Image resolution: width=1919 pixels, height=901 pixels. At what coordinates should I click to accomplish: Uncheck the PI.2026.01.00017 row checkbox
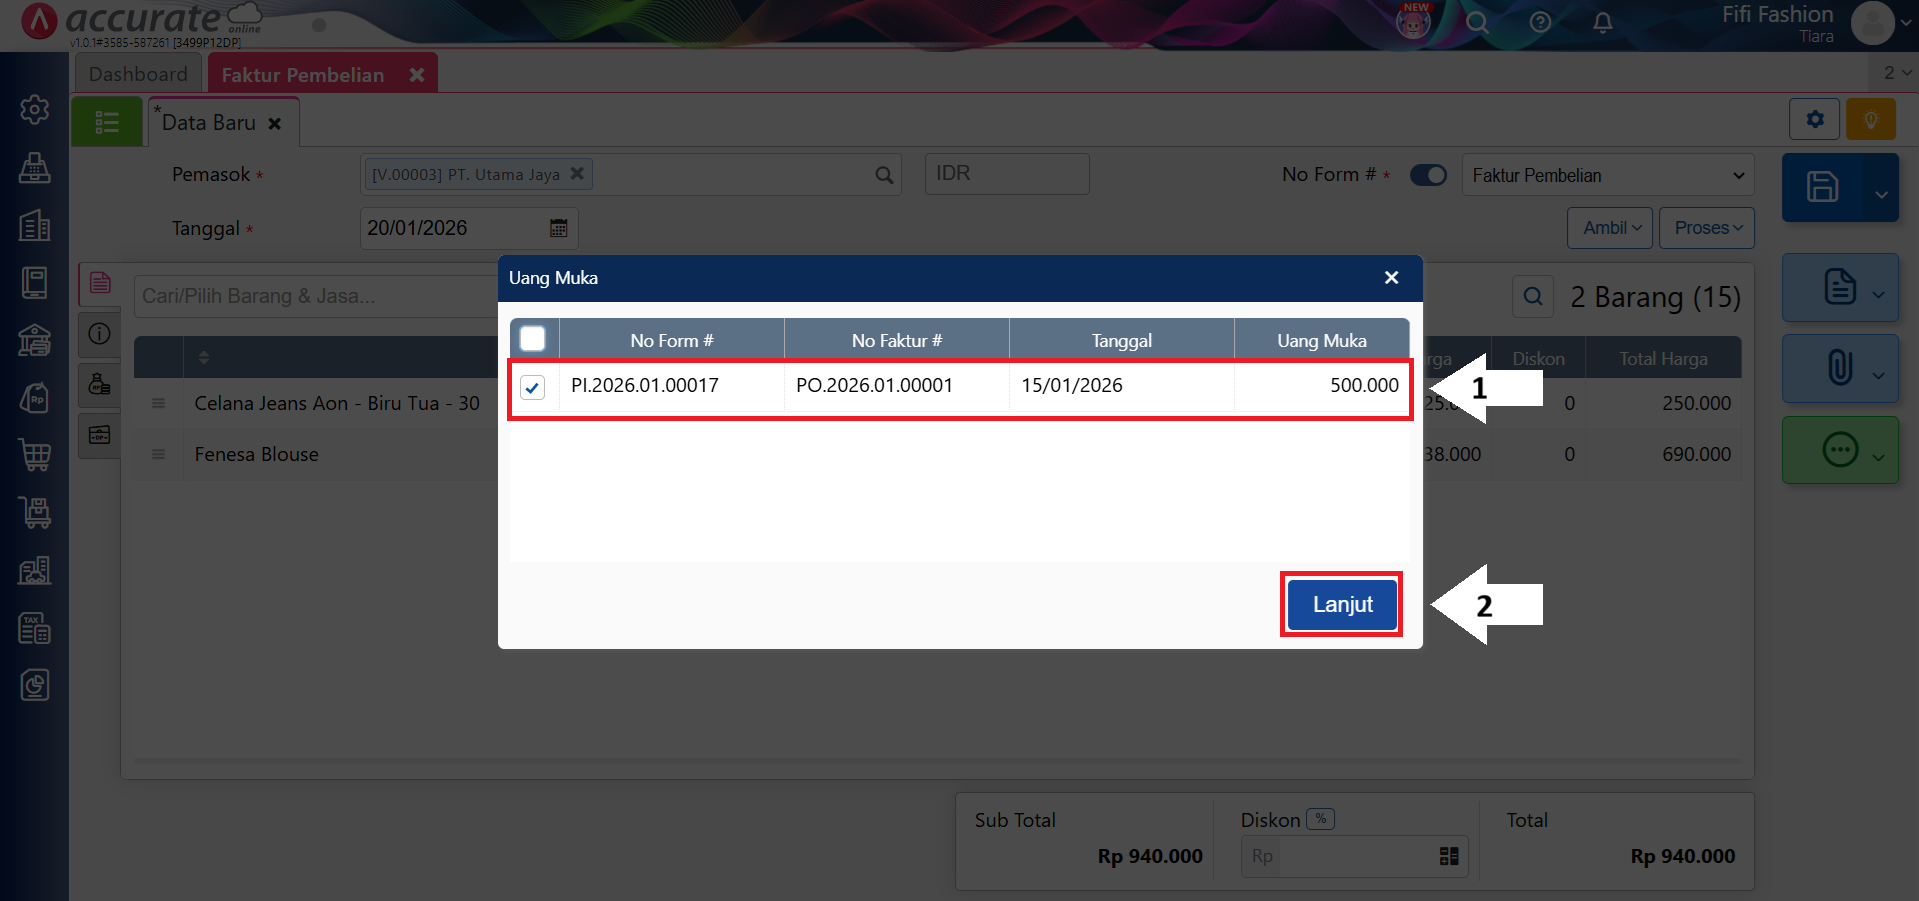pos(533,387)
